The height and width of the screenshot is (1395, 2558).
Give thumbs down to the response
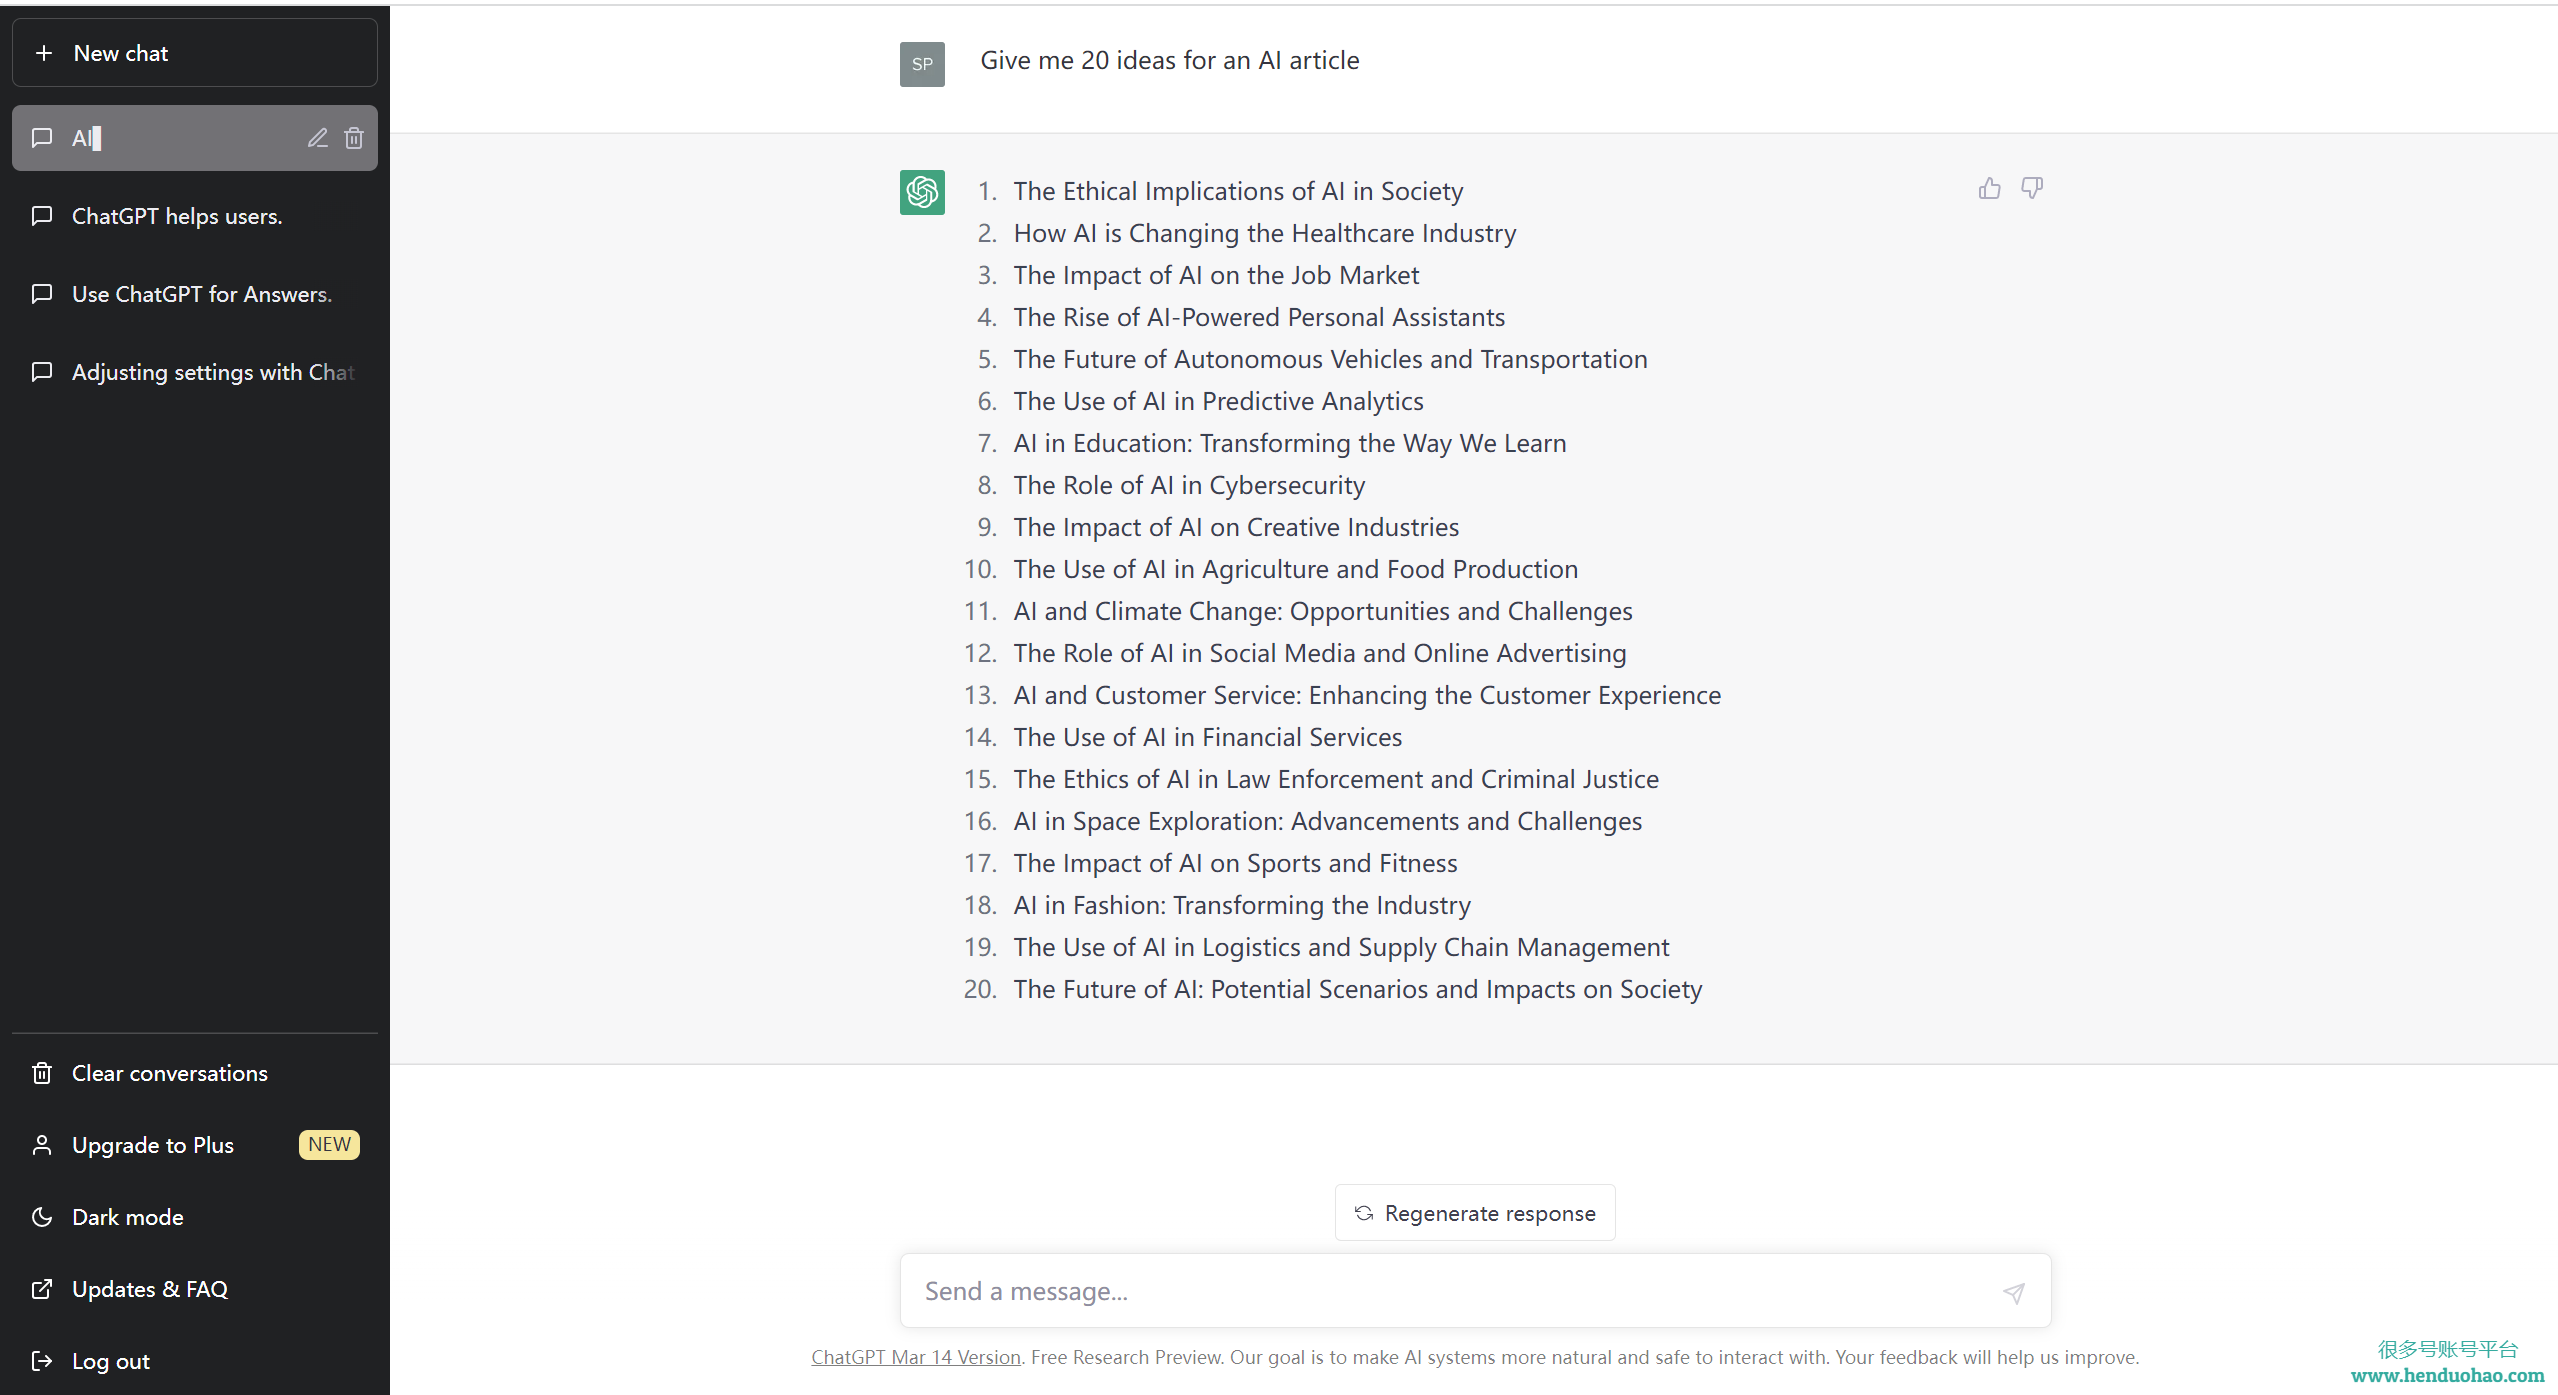click(x=2031, y=188)
